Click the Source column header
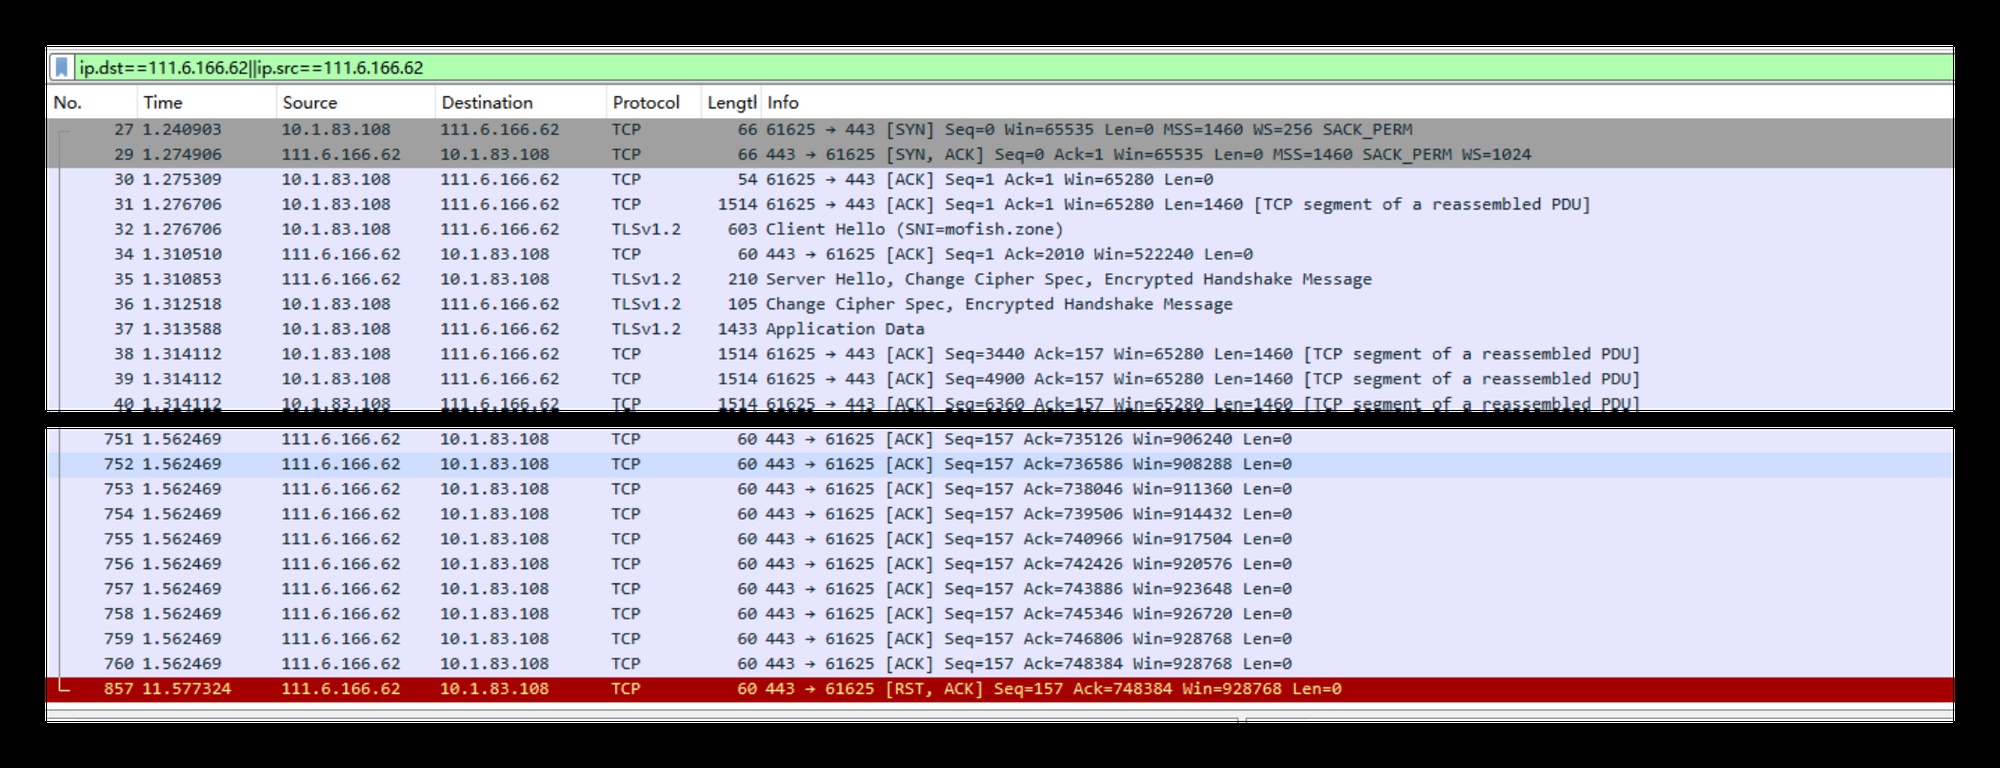This screenshot has height=768, width=2000. (x=310, y=102)
